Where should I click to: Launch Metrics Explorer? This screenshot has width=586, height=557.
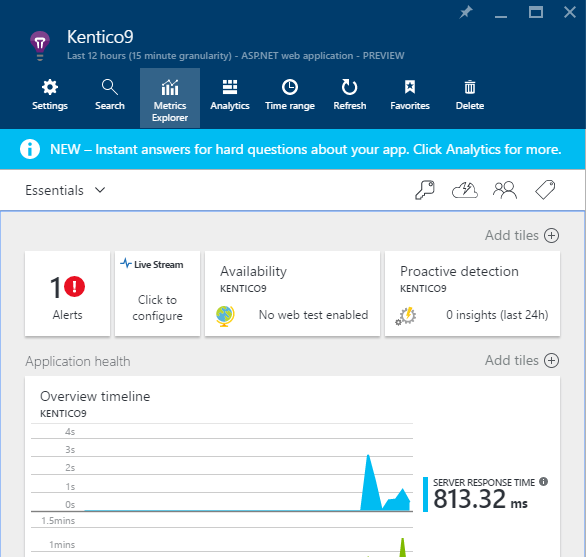tap(170, 98)
